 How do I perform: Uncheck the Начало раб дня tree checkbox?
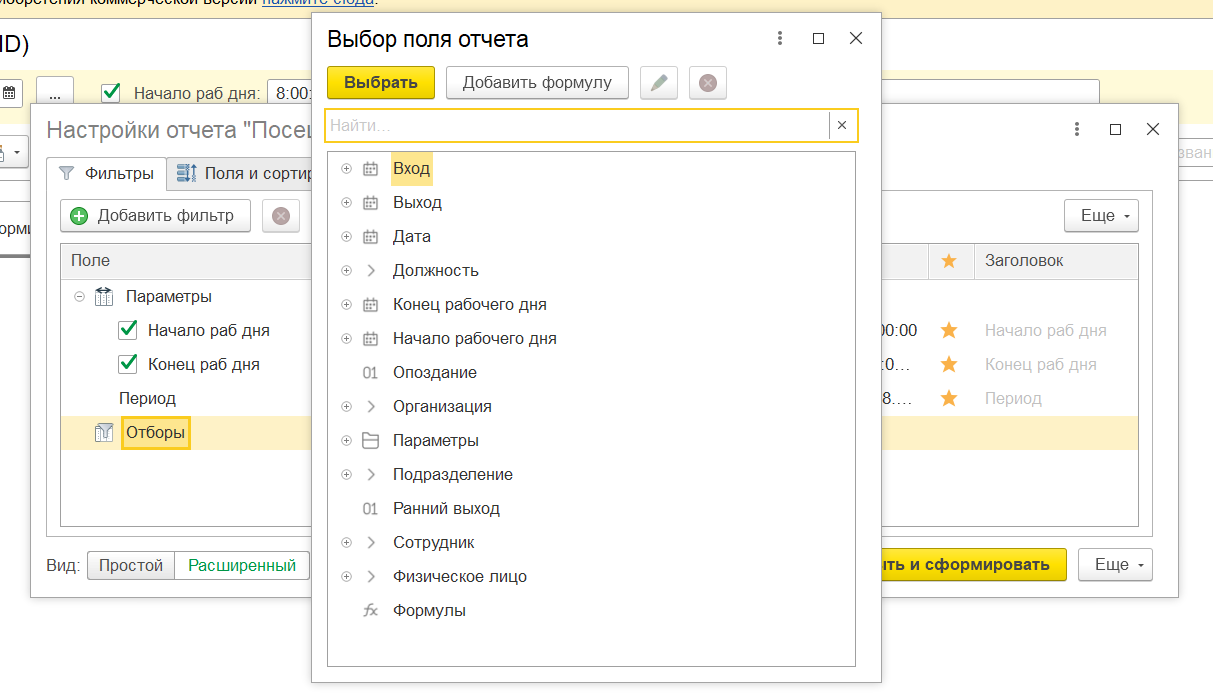coord(128,330)
